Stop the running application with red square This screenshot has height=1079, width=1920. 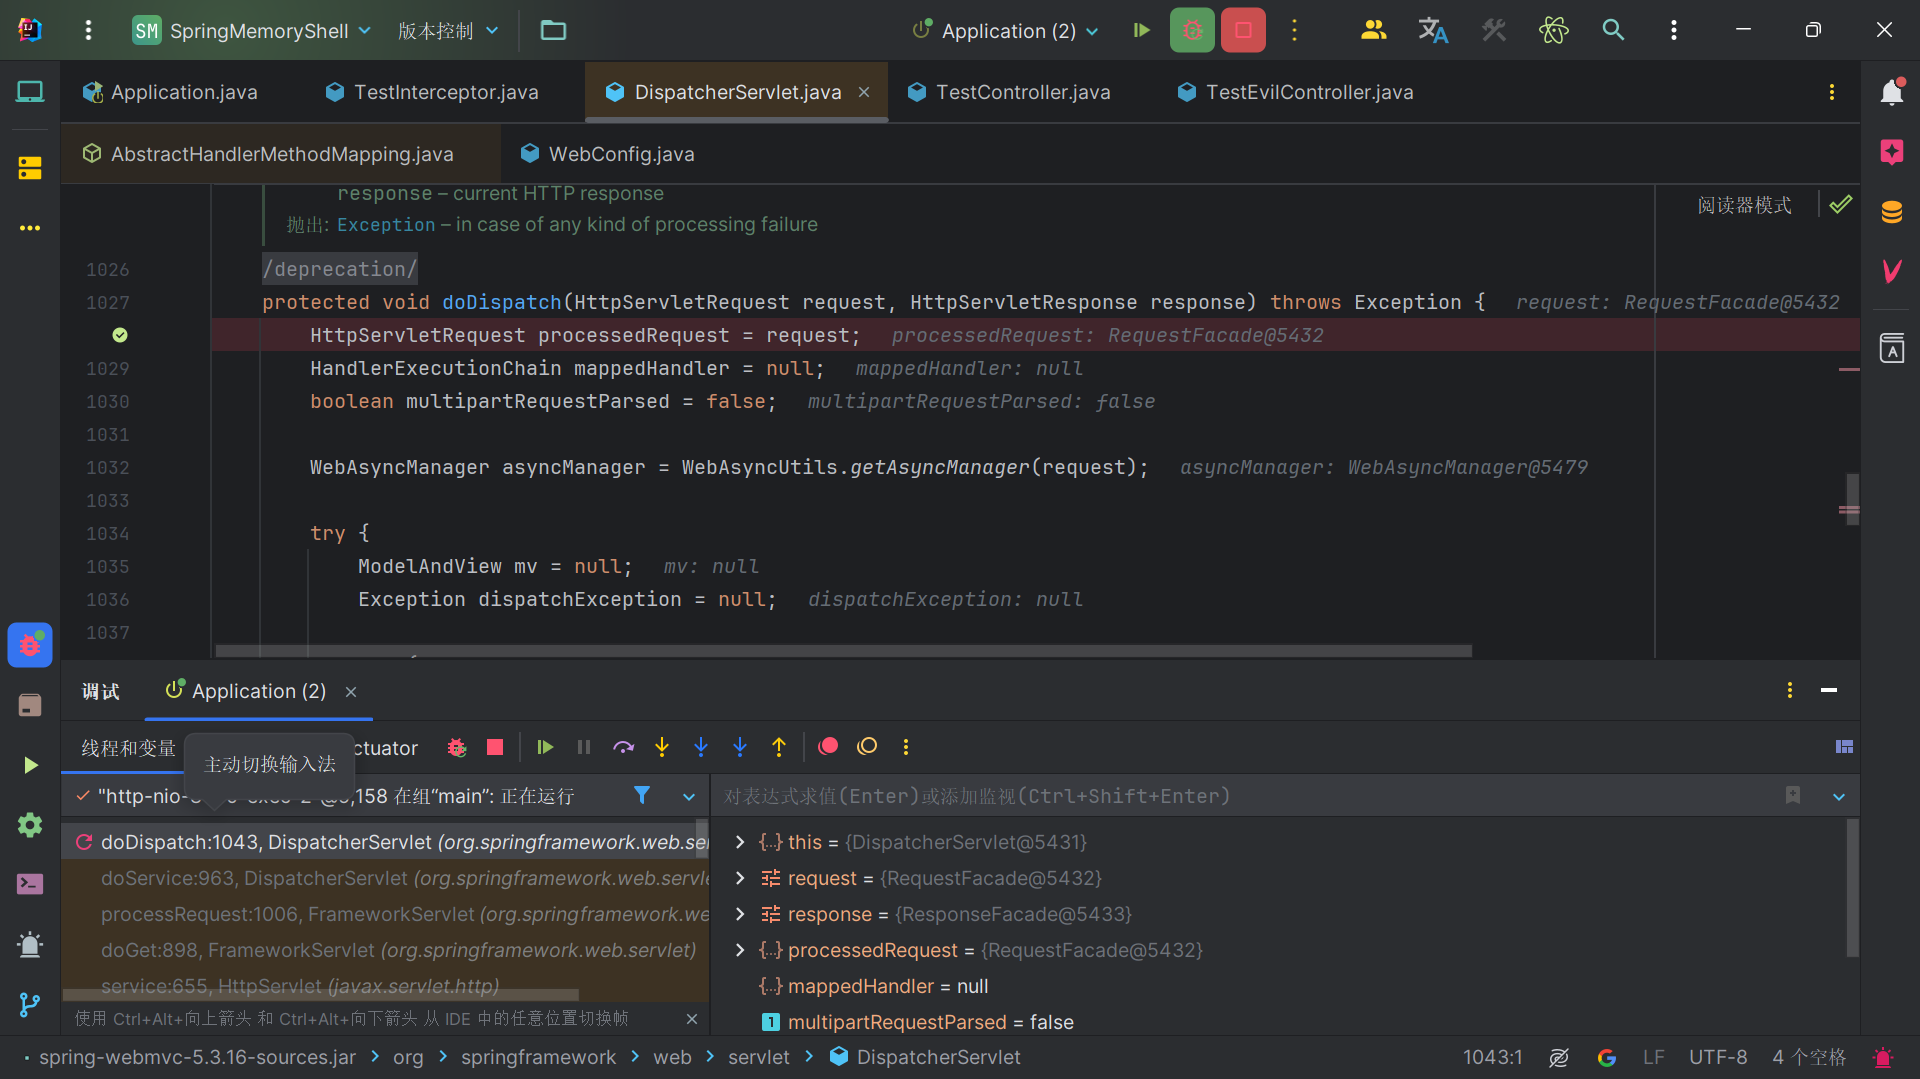[x=1243, y=30]
